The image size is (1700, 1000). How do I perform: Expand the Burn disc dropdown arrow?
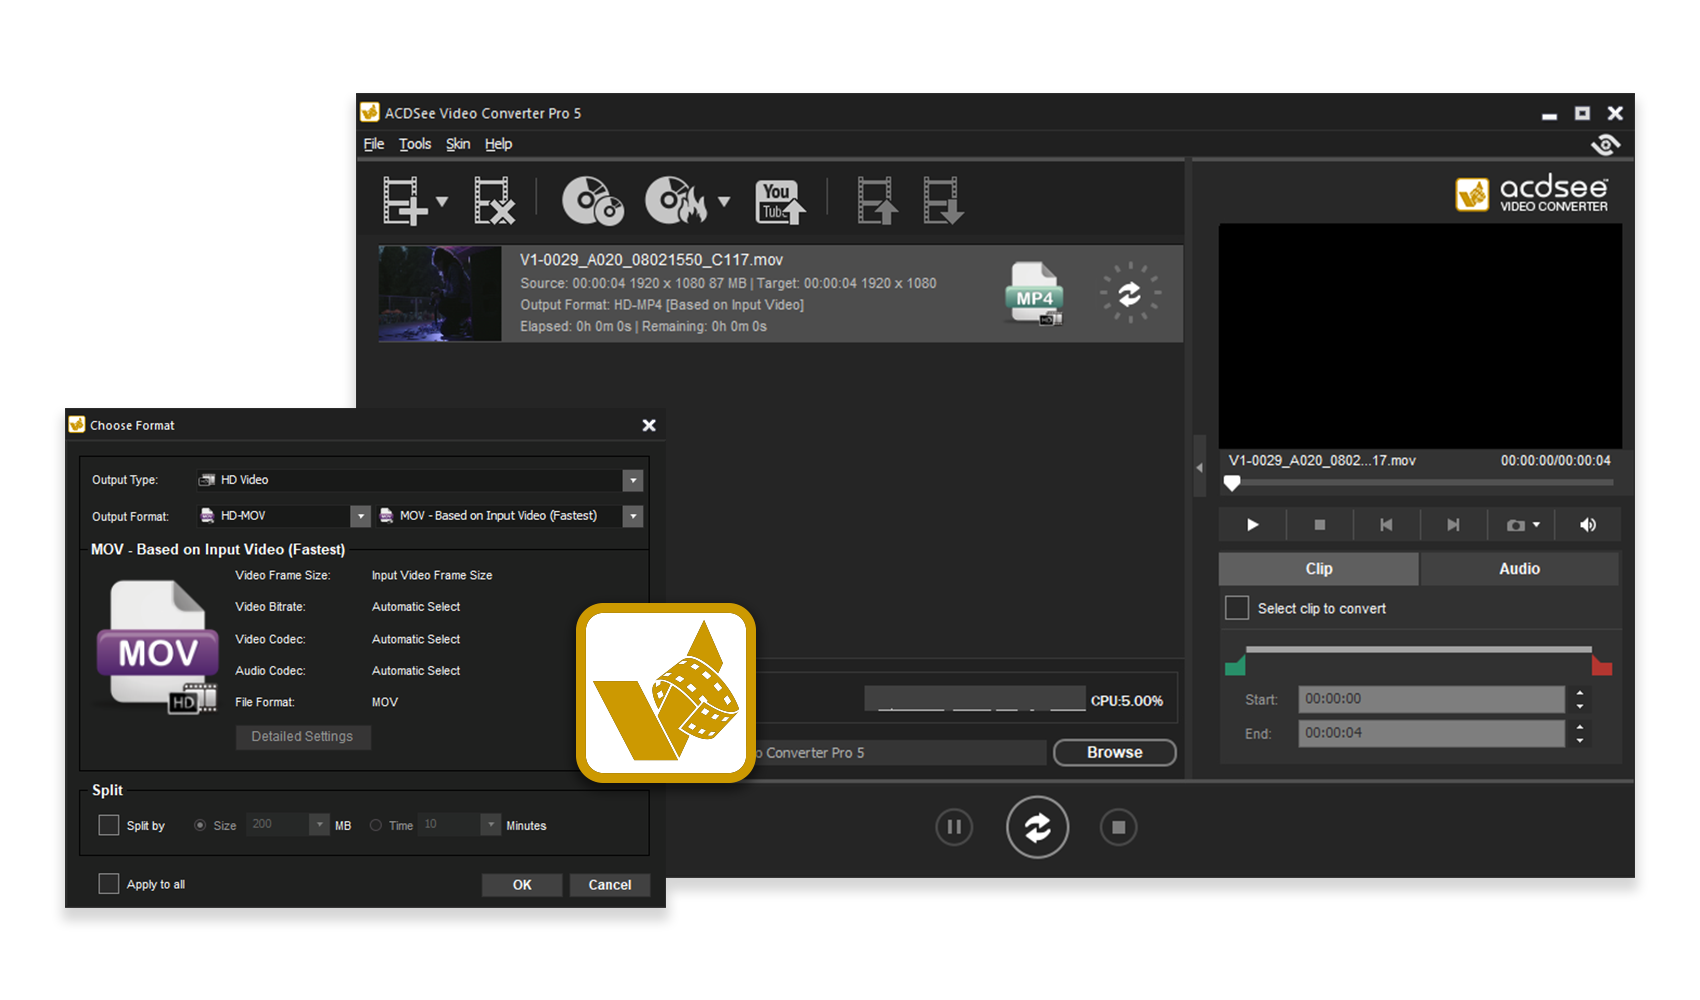[724, 202]
